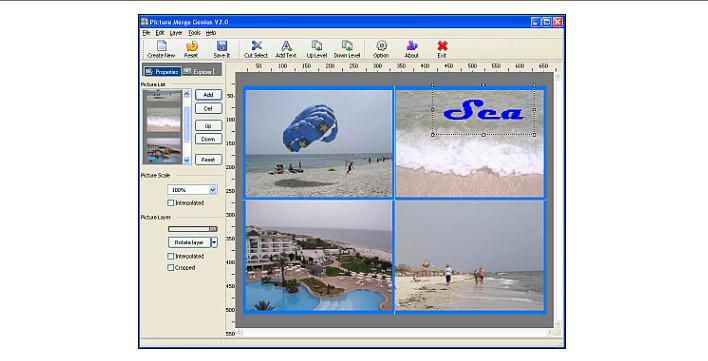This screenshot has width=708, height=361.
Task: Click the Reset button beside picture list
Action: click(x=208, y=159)
